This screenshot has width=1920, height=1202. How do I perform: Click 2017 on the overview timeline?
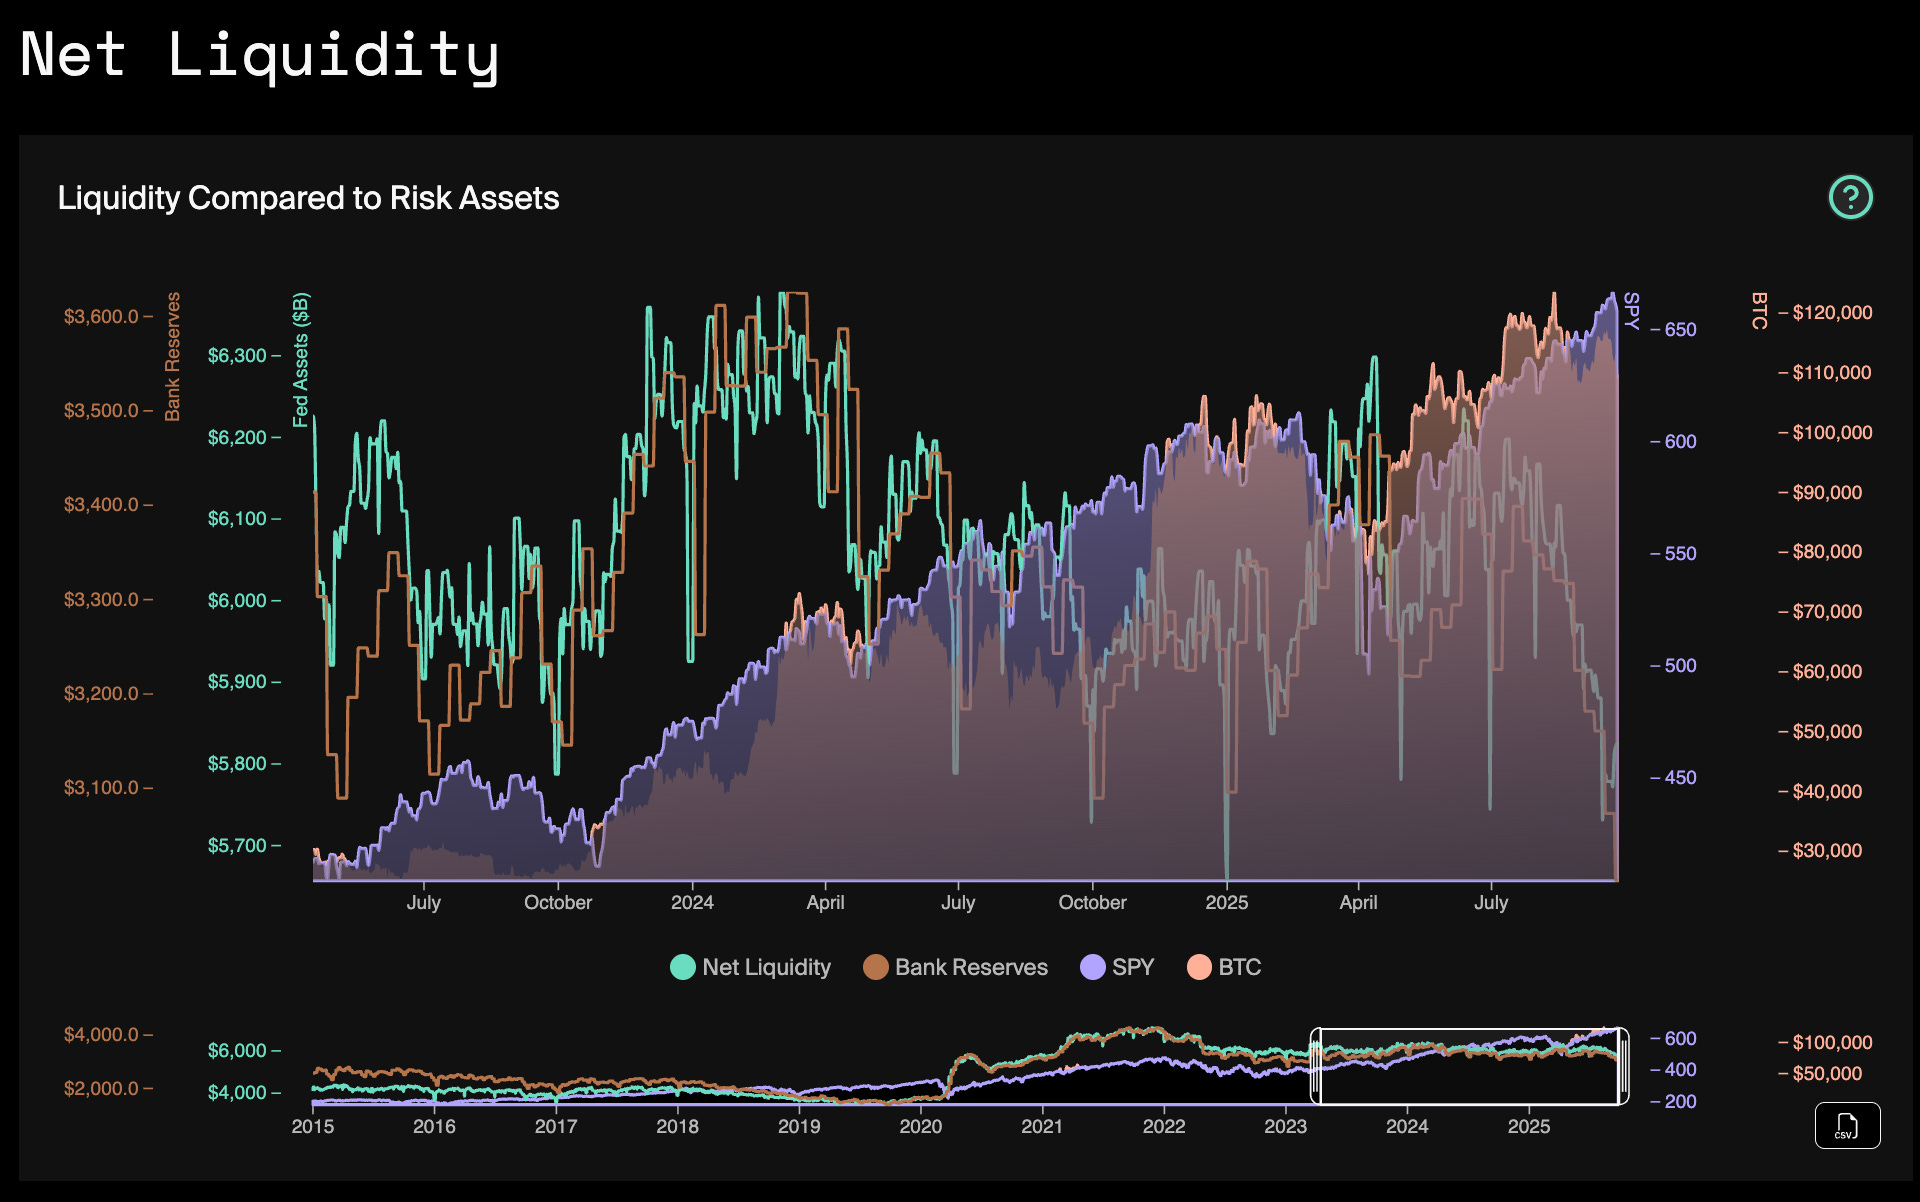click(x=555, y=1126)
